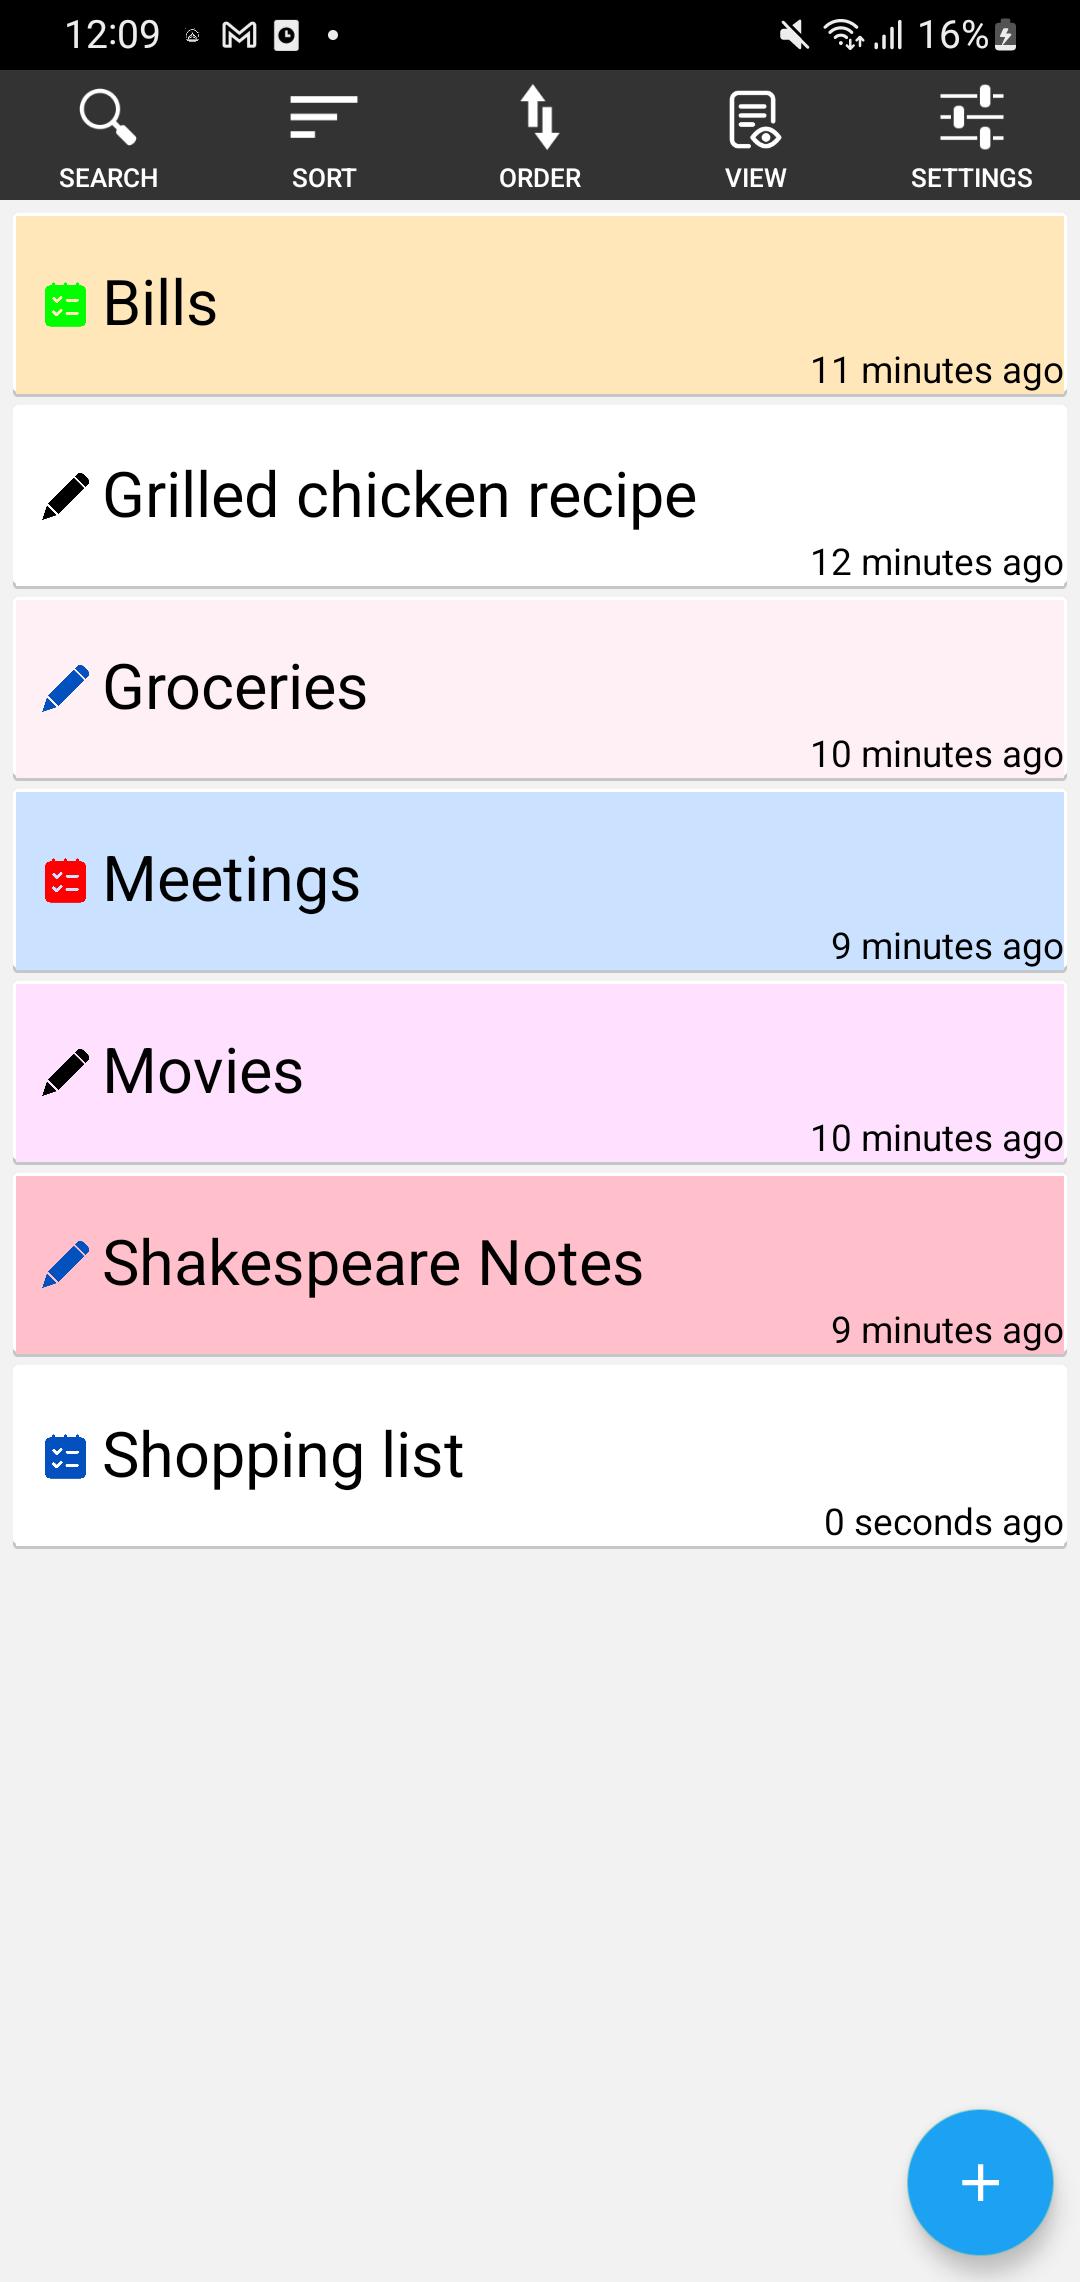Select the Meetings checklist entry
Viewport: 1080px width, 2282px height.
pos(540,881)
